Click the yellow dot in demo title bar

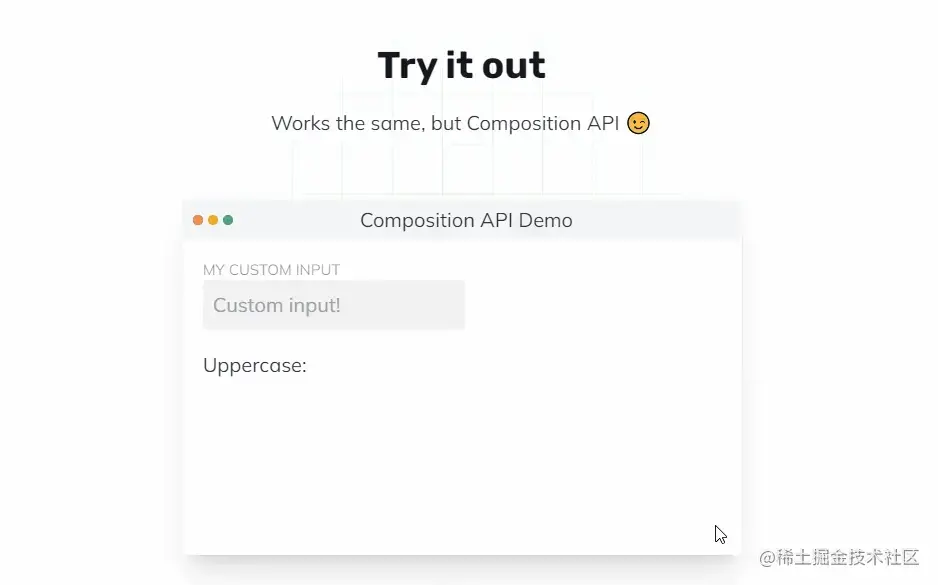tap(213, 220)
